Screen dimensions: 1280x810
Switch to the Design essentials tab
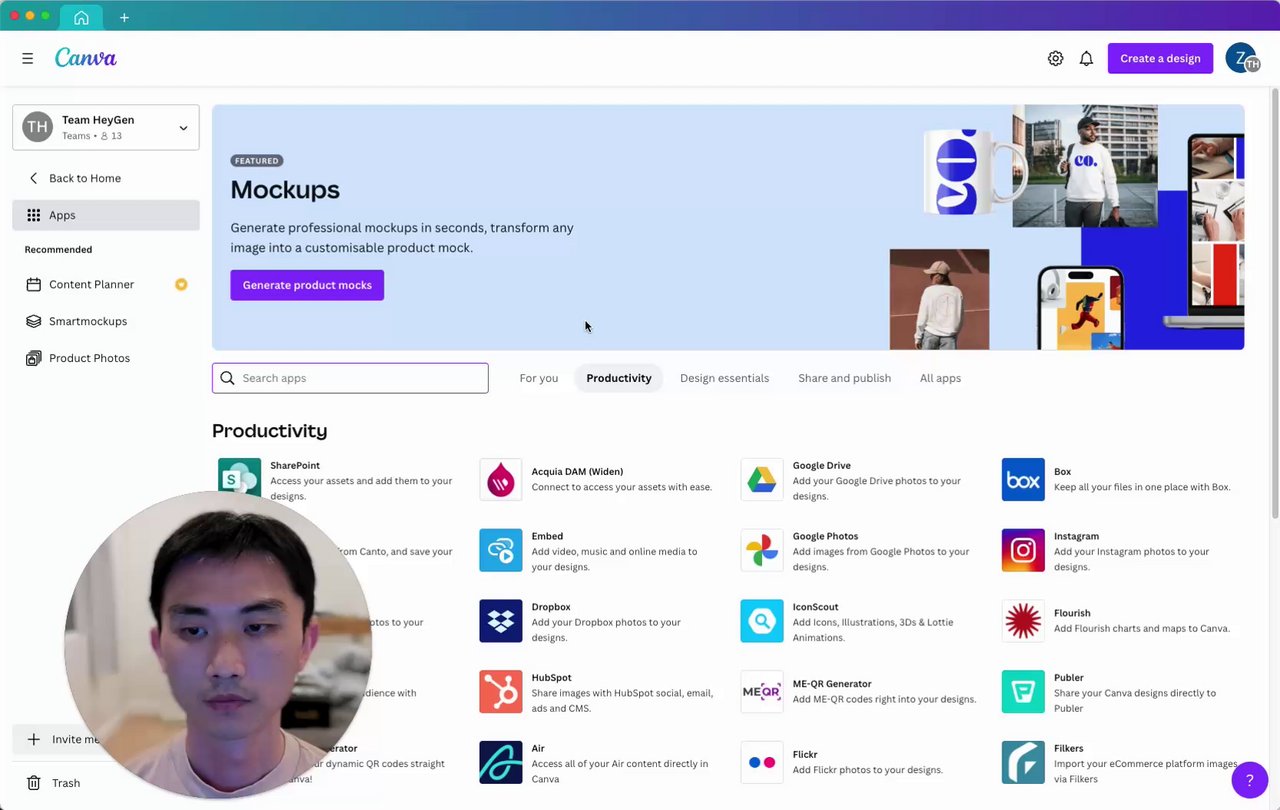point(725,378)
